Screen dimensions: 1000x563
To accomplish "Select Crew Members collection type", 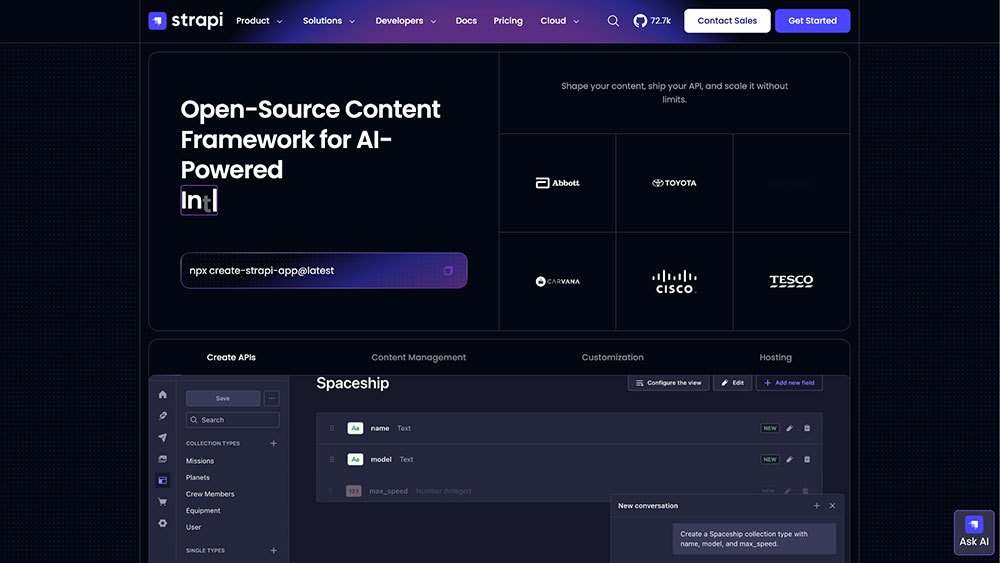I will click(210, 494).
